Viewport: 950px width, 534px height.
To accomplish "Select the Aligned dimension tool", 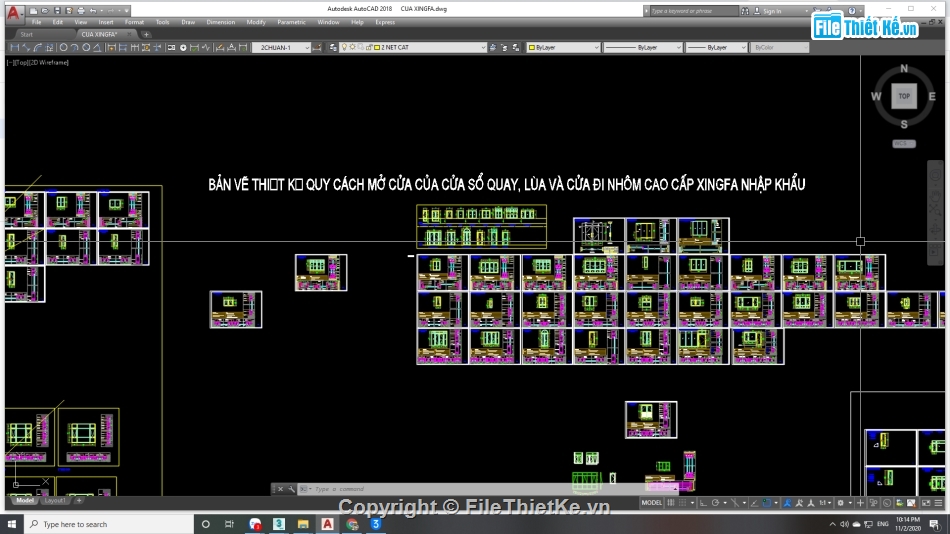I will click(x=26, y=47).
